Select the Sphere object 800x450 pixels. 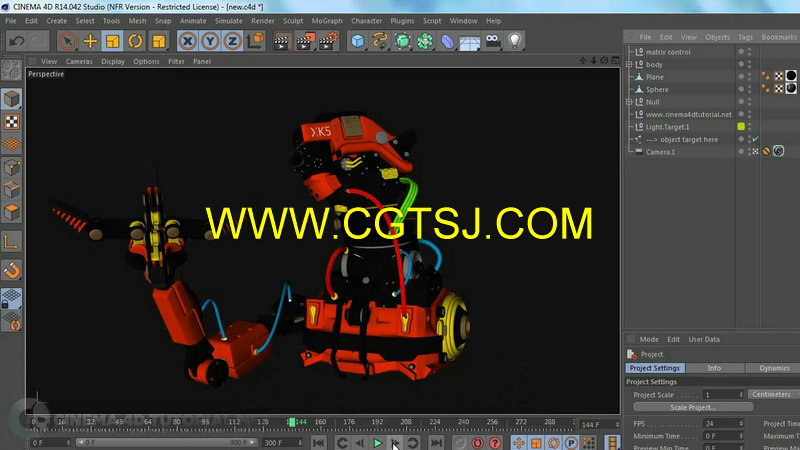pos(657,90)
